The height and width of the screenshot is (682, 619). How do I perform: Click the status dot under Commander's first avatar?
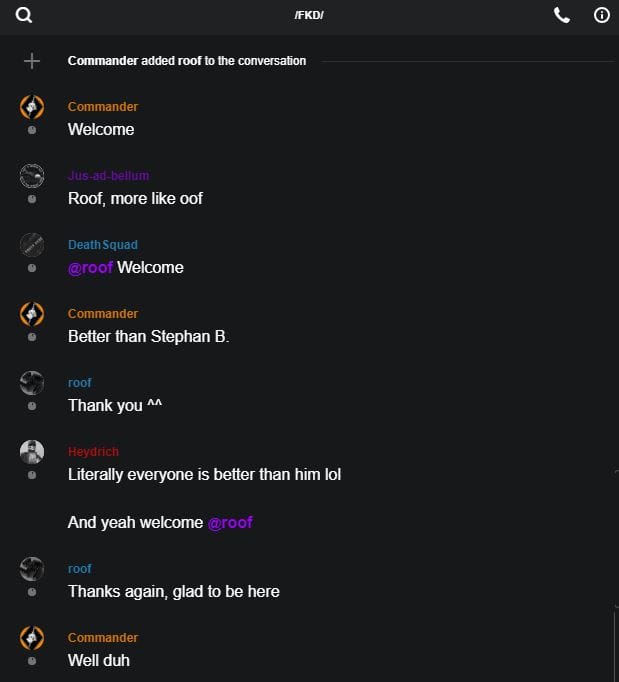[x=32, y=130]
